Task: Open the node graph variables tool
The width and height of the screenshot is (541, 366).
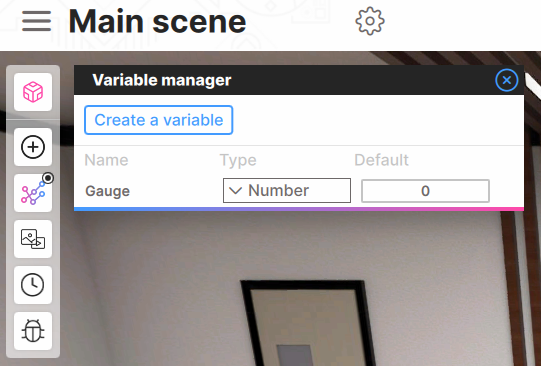Action: [x=33, y=193]
